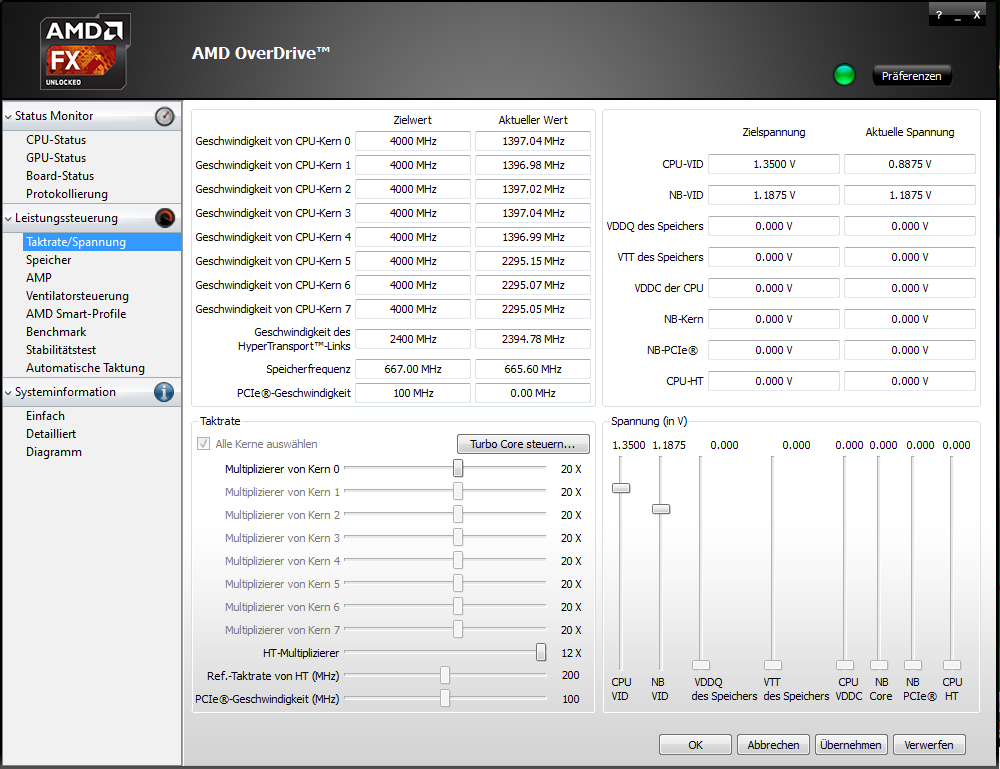Click the AMD OverDrive title text
1000x769 pixels.
pos(261,53)
